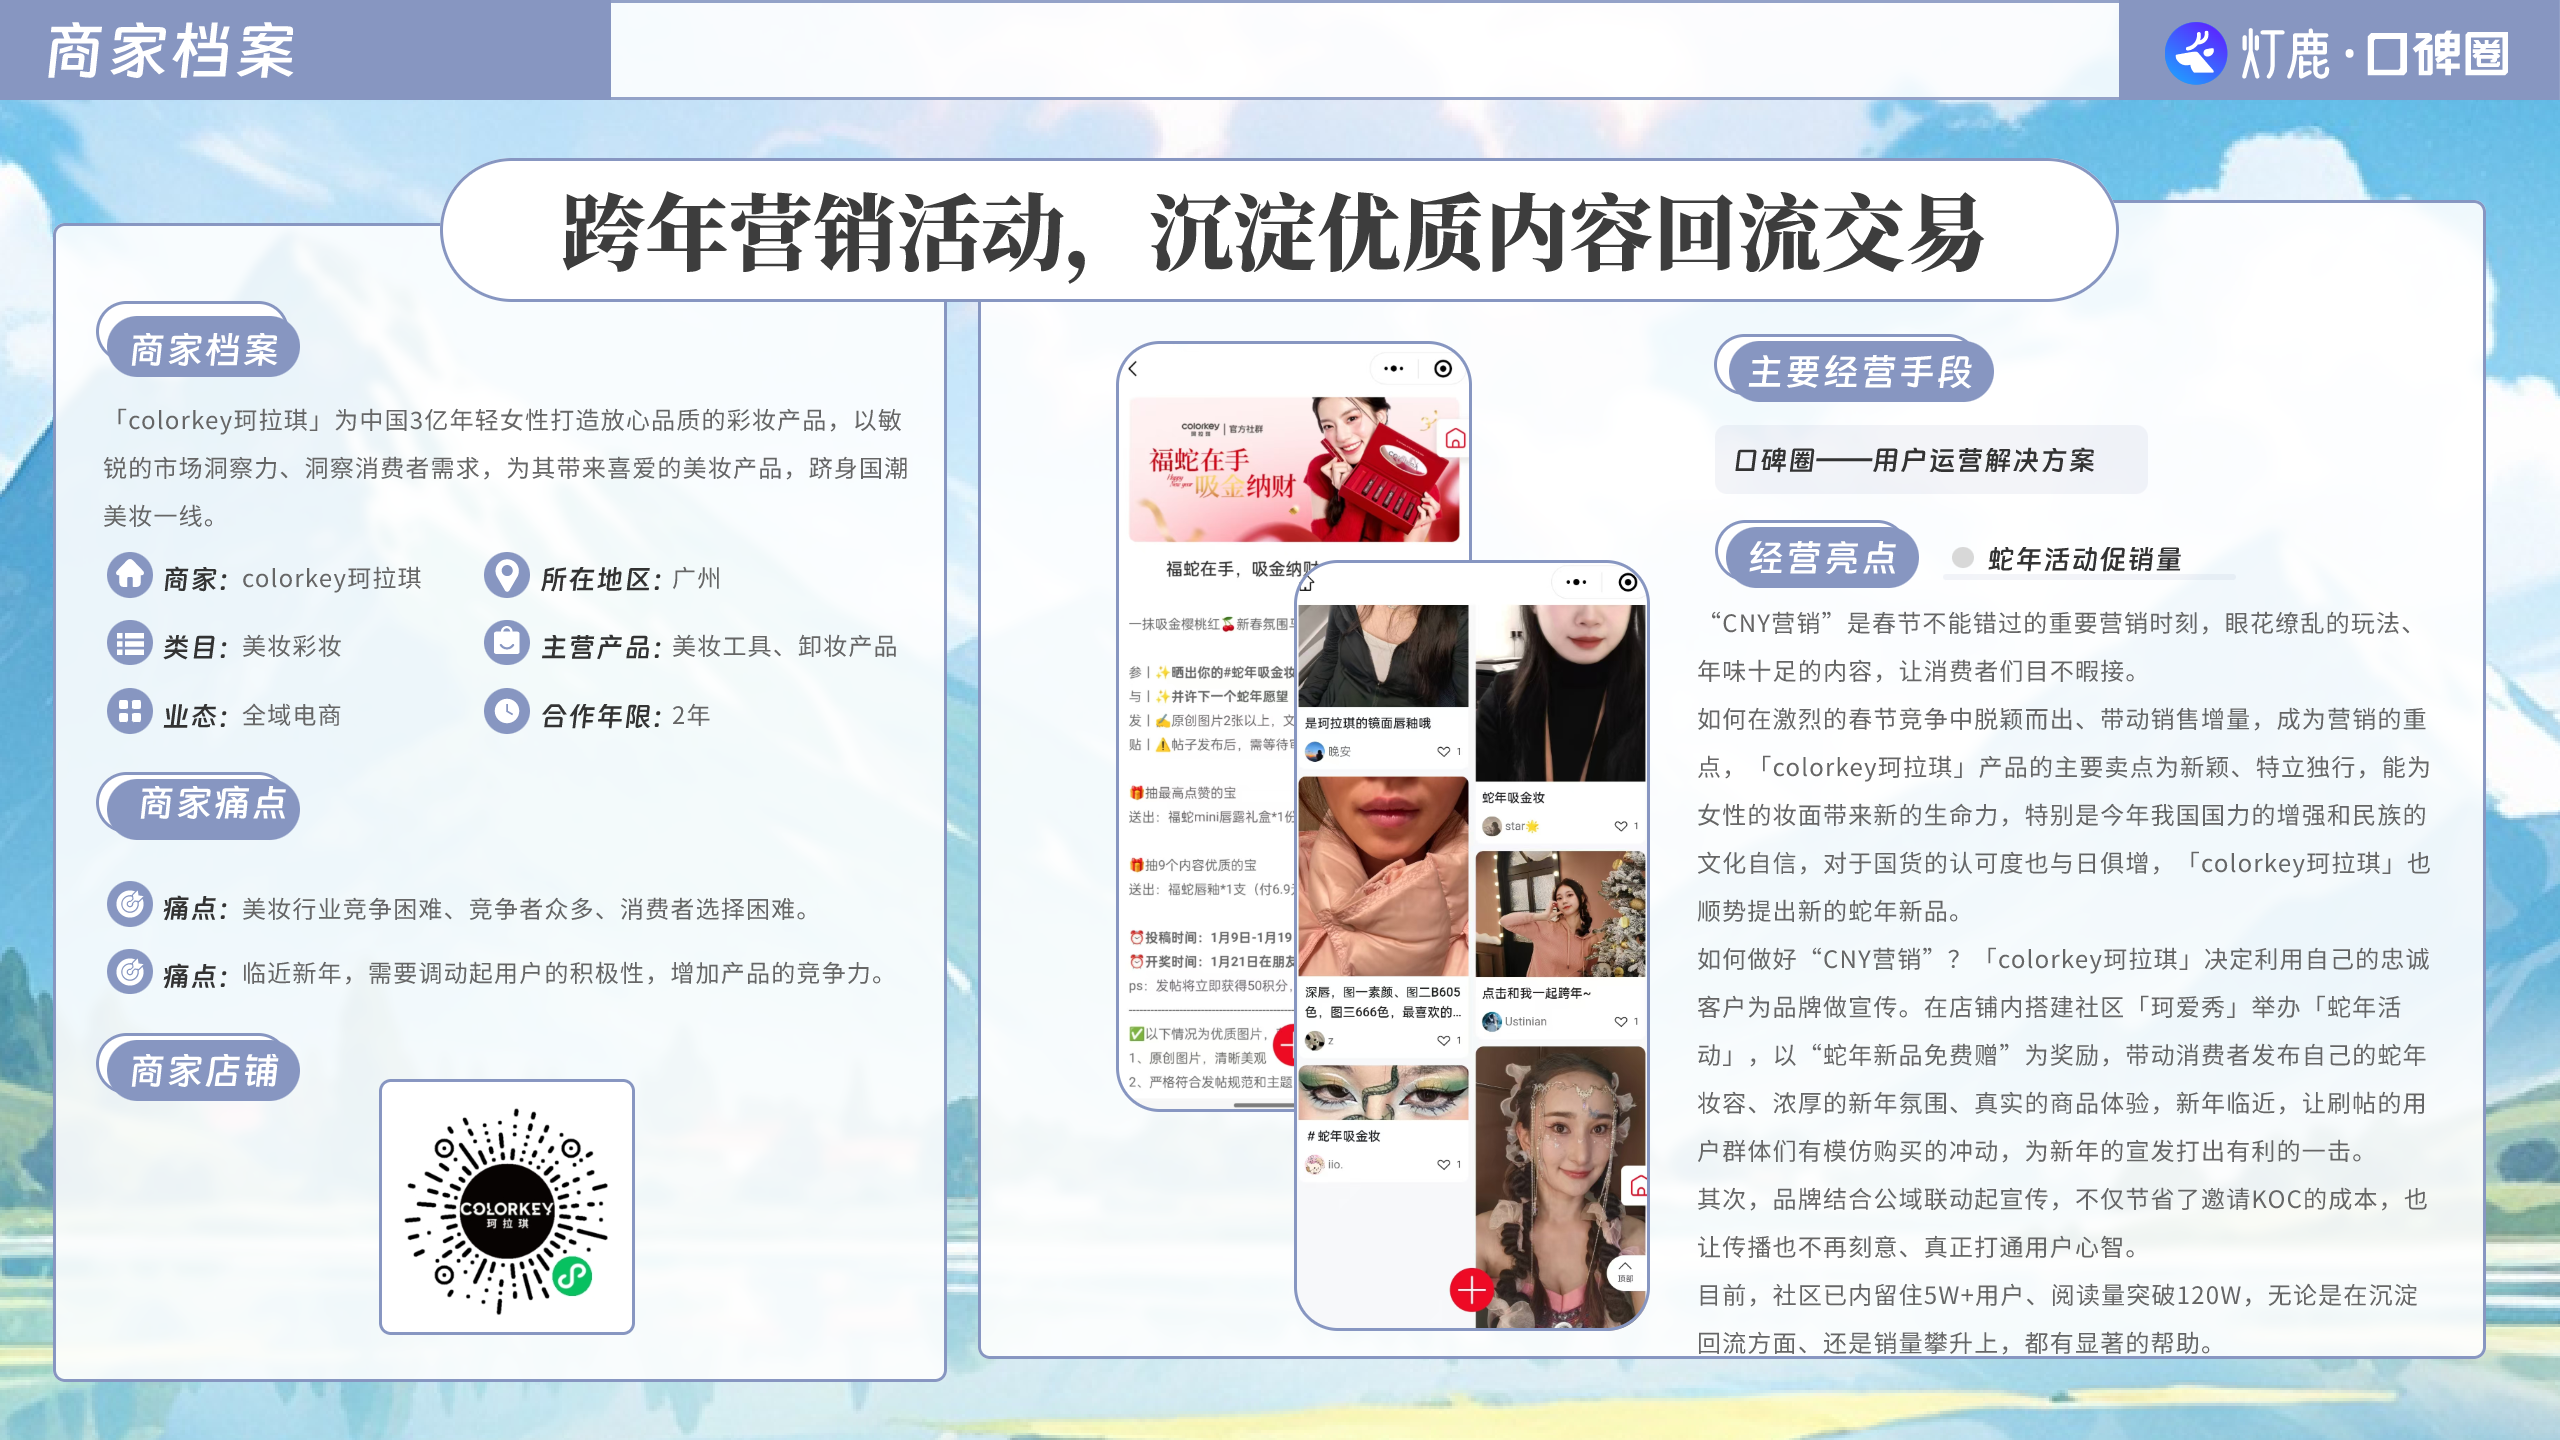Click the 经营亮点 section label

click(1822, 557)
